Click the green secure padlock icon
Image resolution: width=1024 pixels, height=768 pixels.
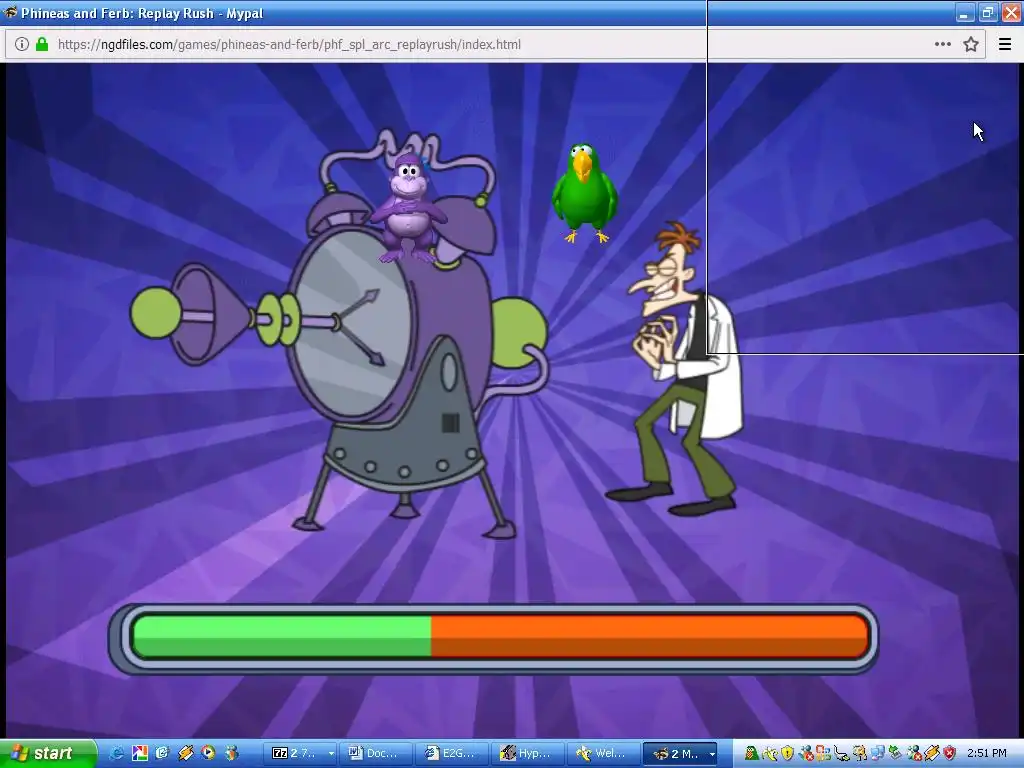[x=42, y=44]
